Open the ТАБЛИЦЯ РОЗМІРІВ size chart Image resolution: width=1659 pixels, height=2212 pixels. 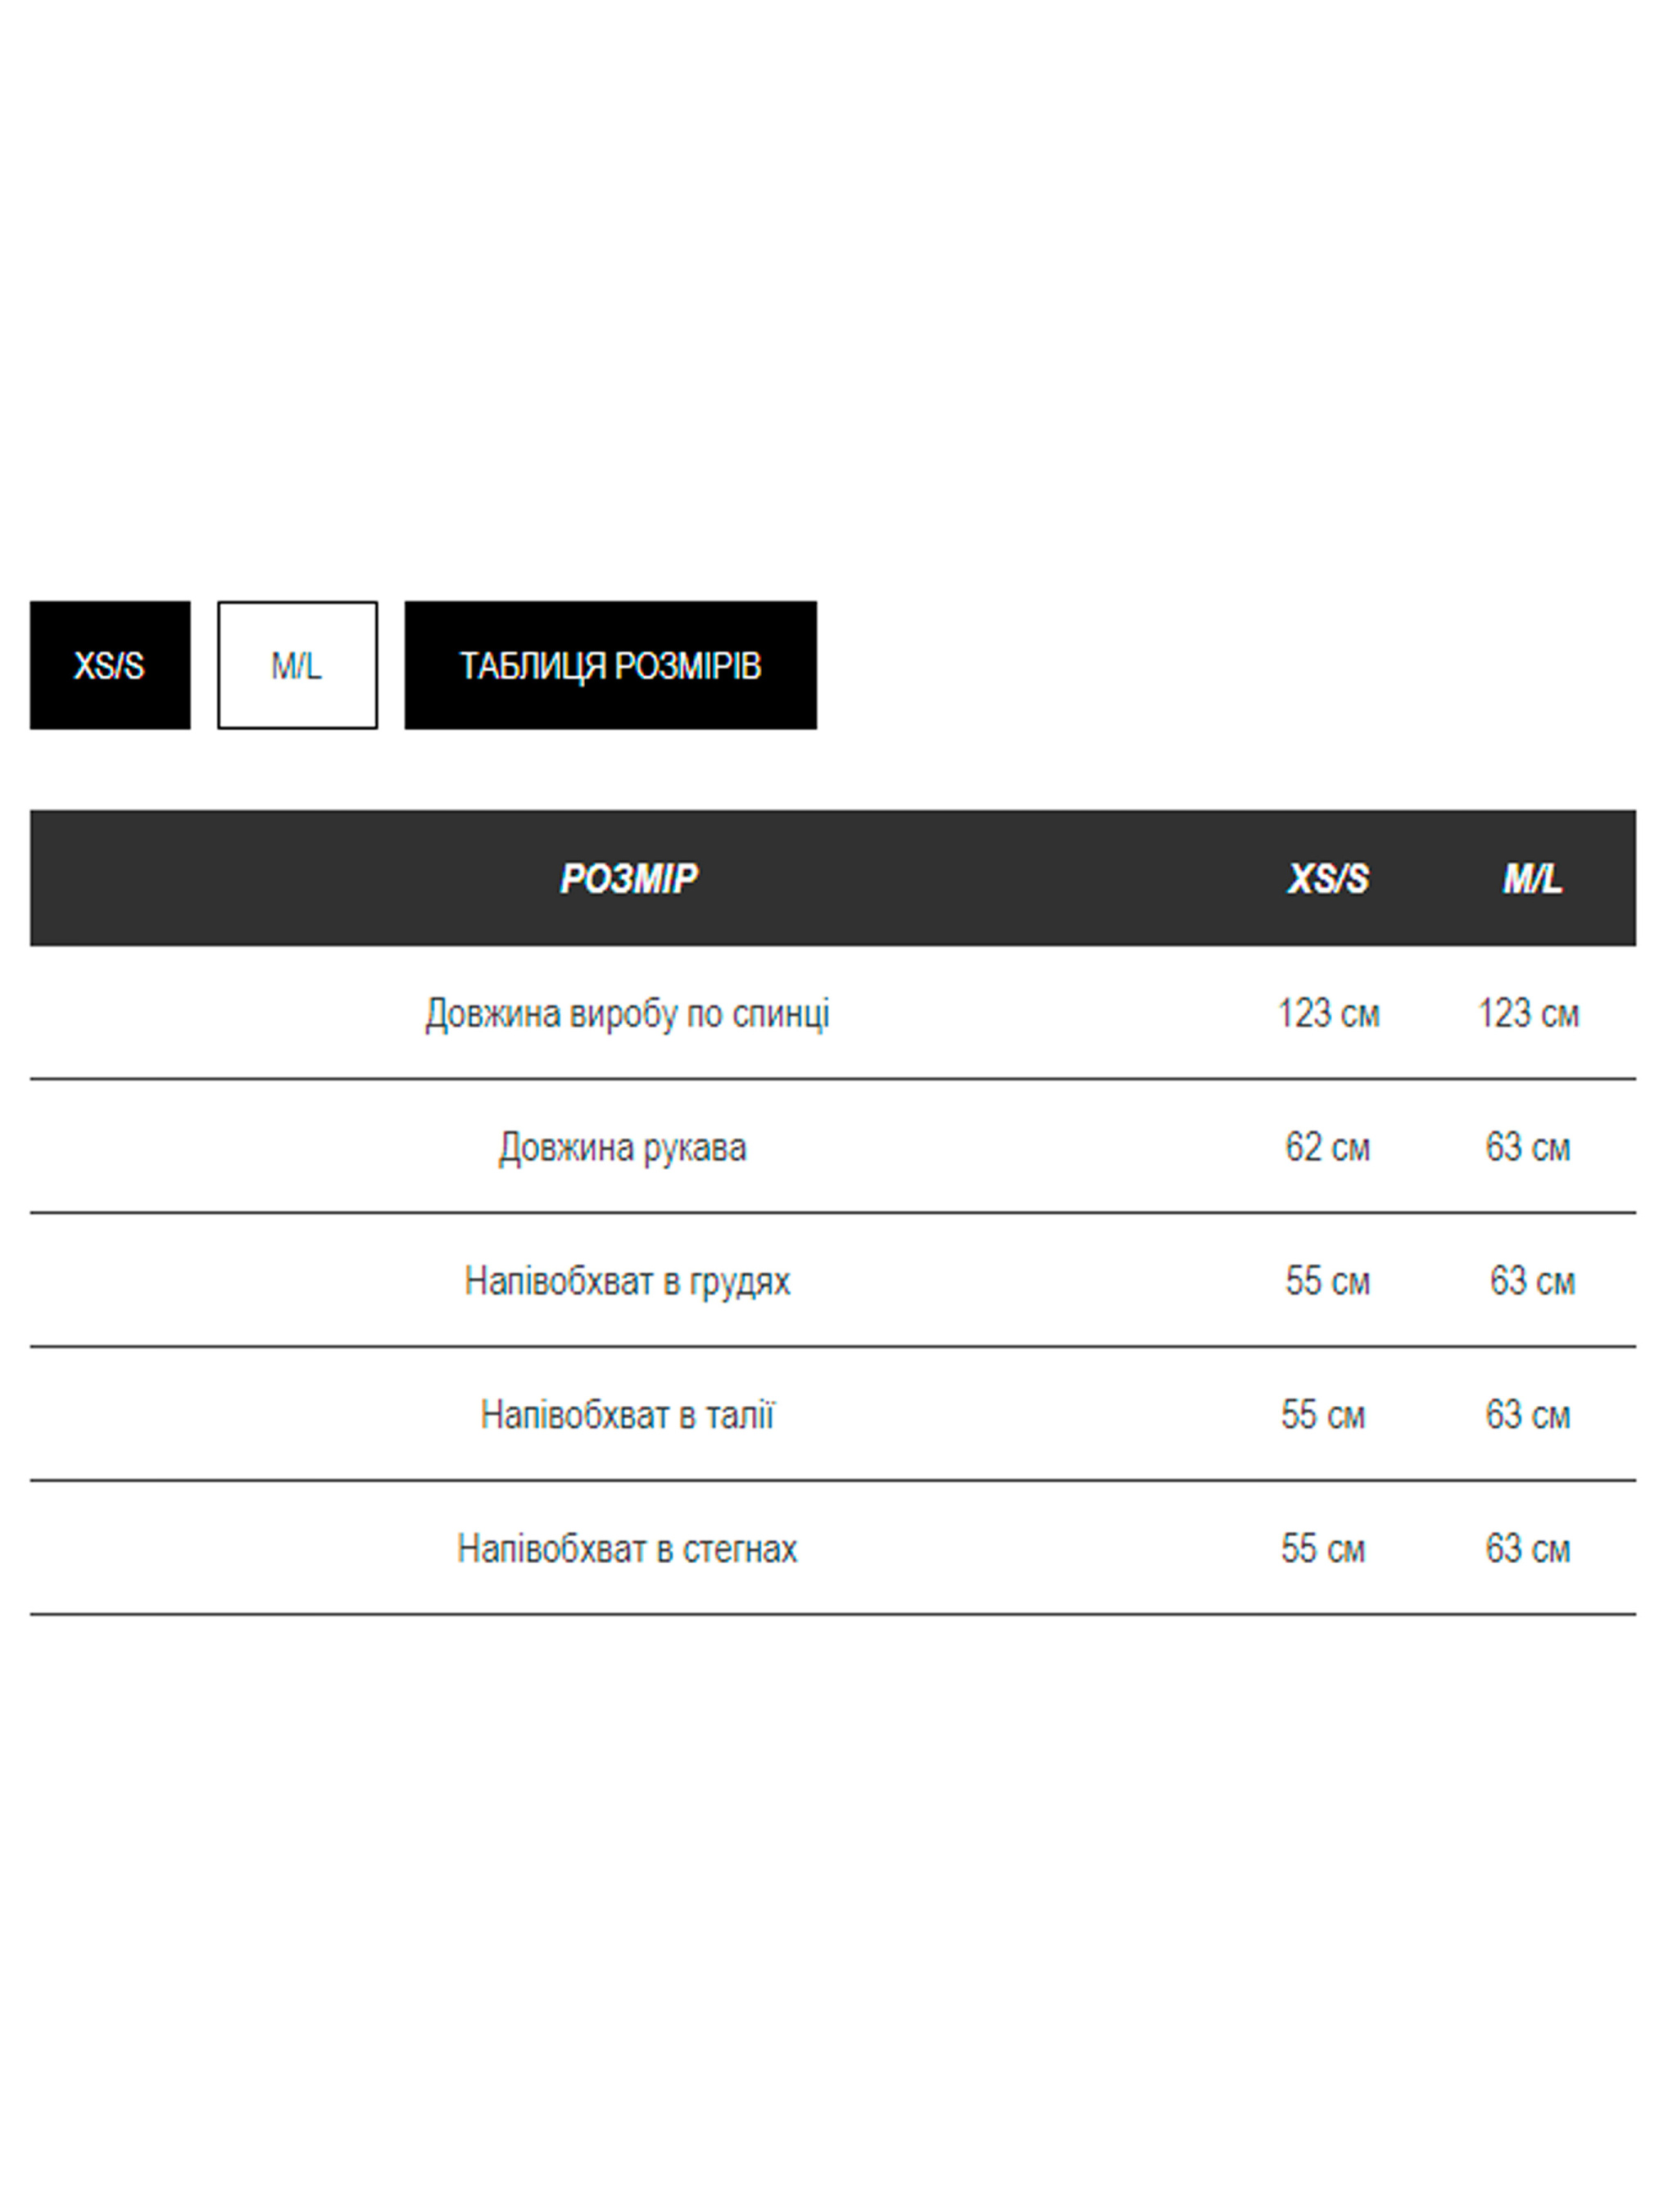point(610,665)
